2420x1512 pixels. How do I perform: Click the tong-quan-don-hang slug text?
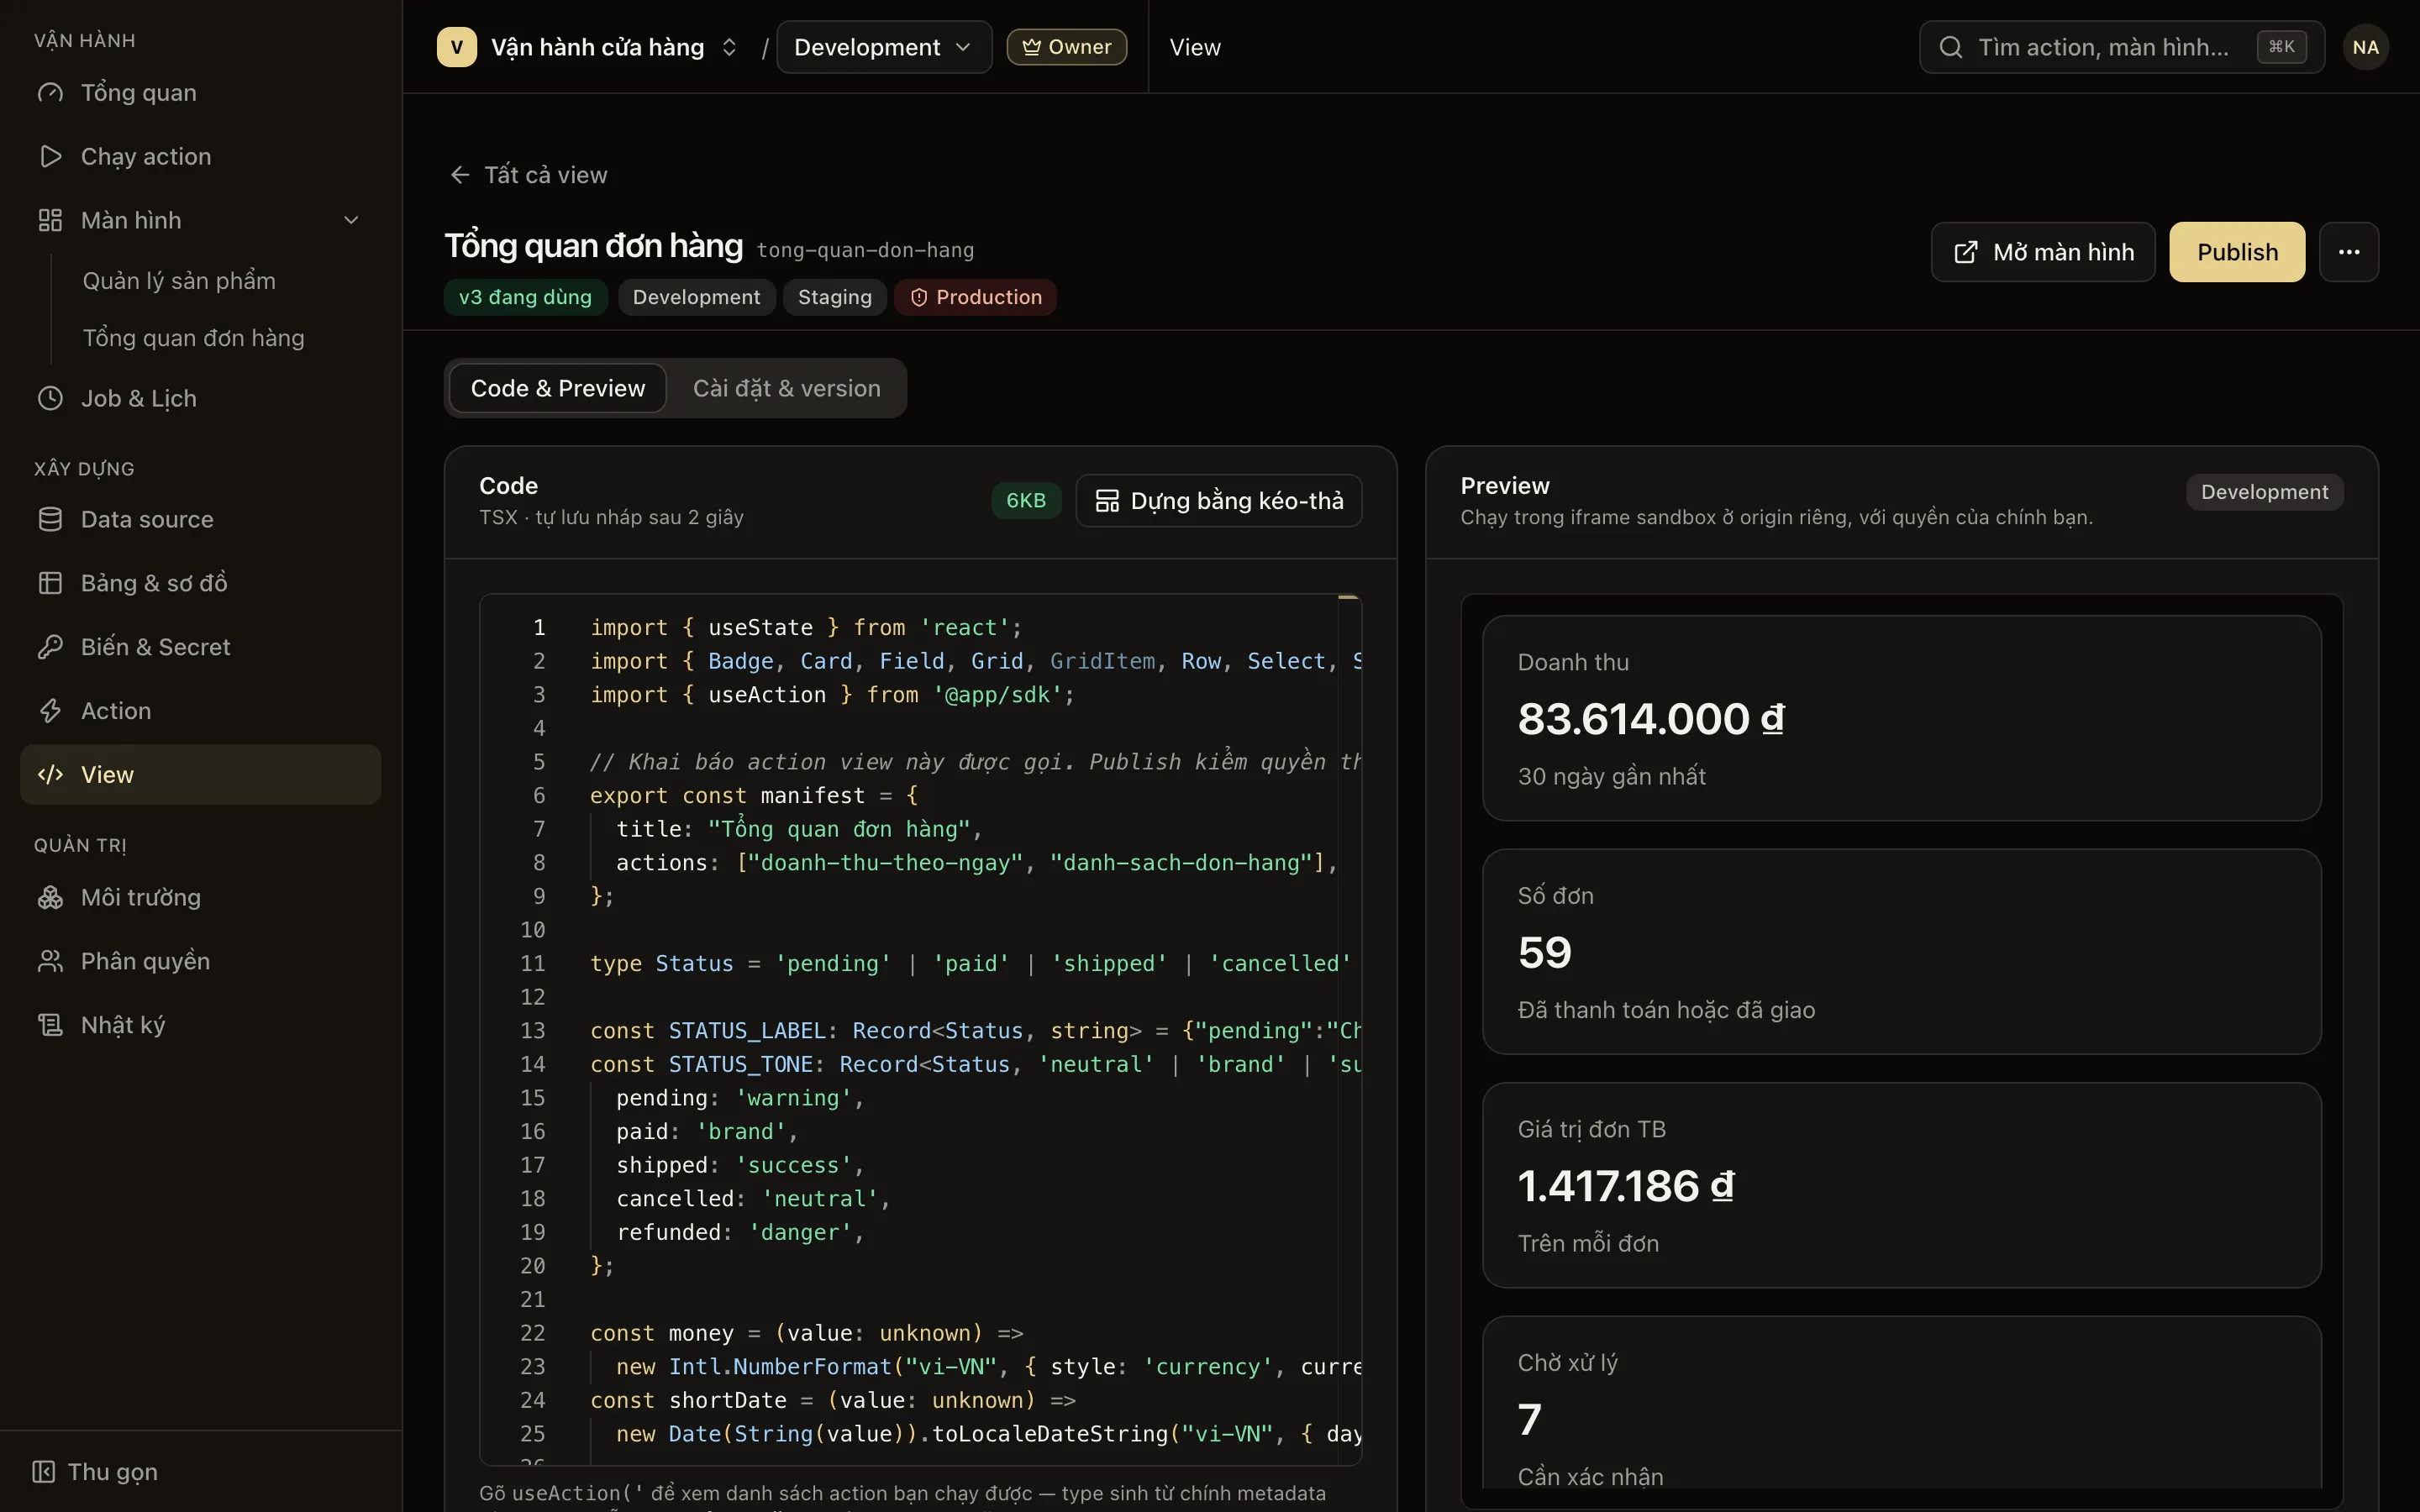click(x=865, y=250)
